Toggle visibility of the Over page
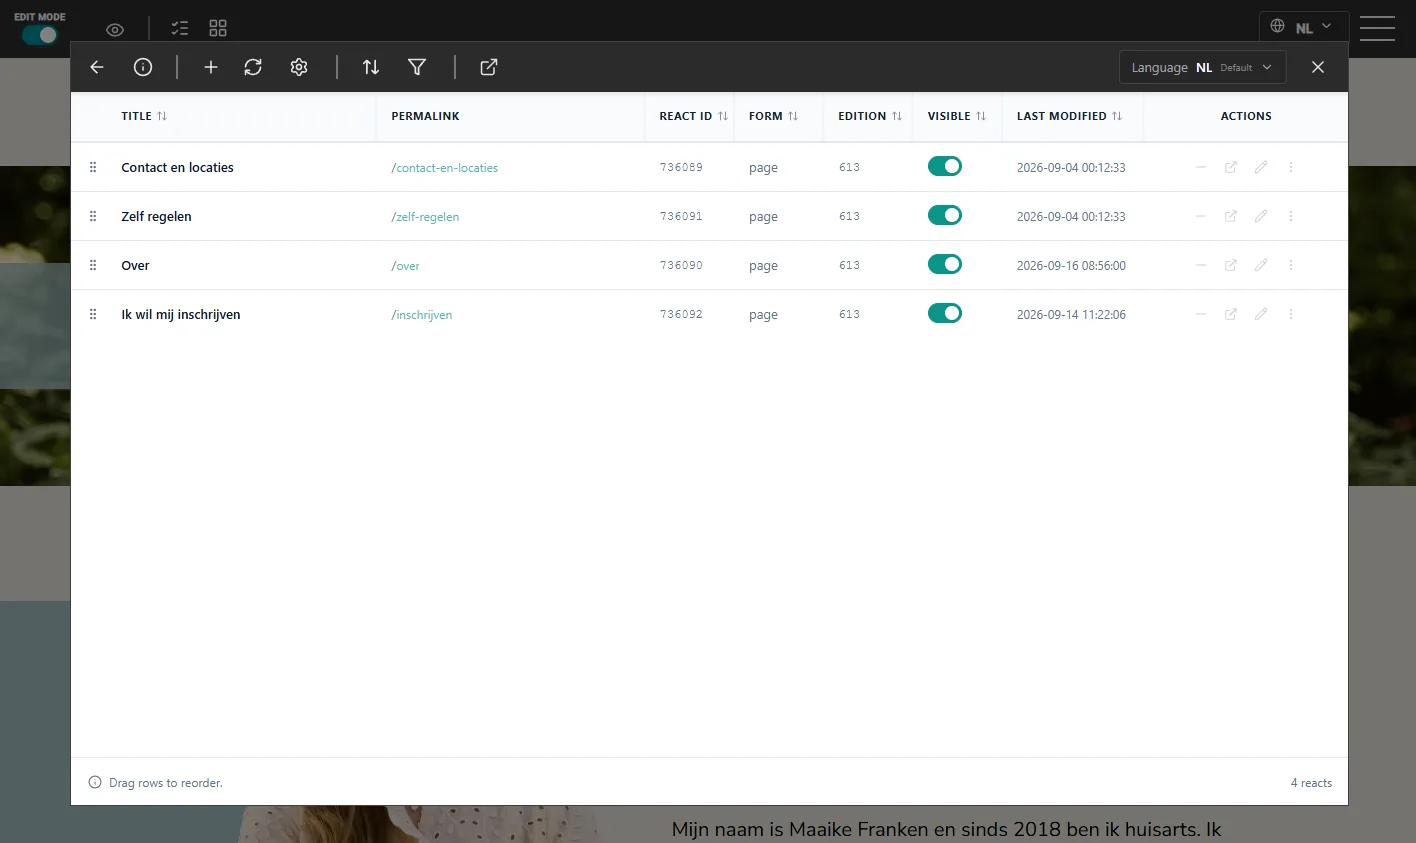This screenshot has height=843, width=1416. coord(945,264)
